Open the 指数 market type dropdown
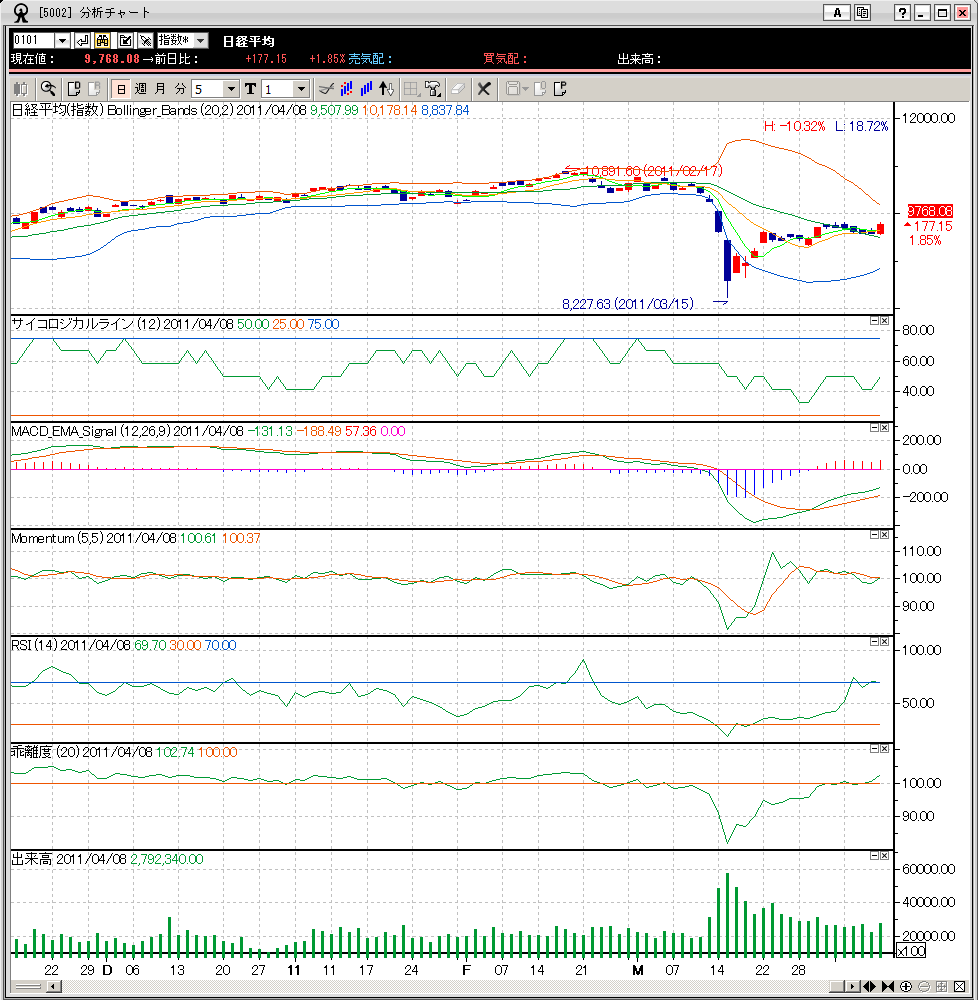Screen dimensions: 978x1000 coord(200,40)
